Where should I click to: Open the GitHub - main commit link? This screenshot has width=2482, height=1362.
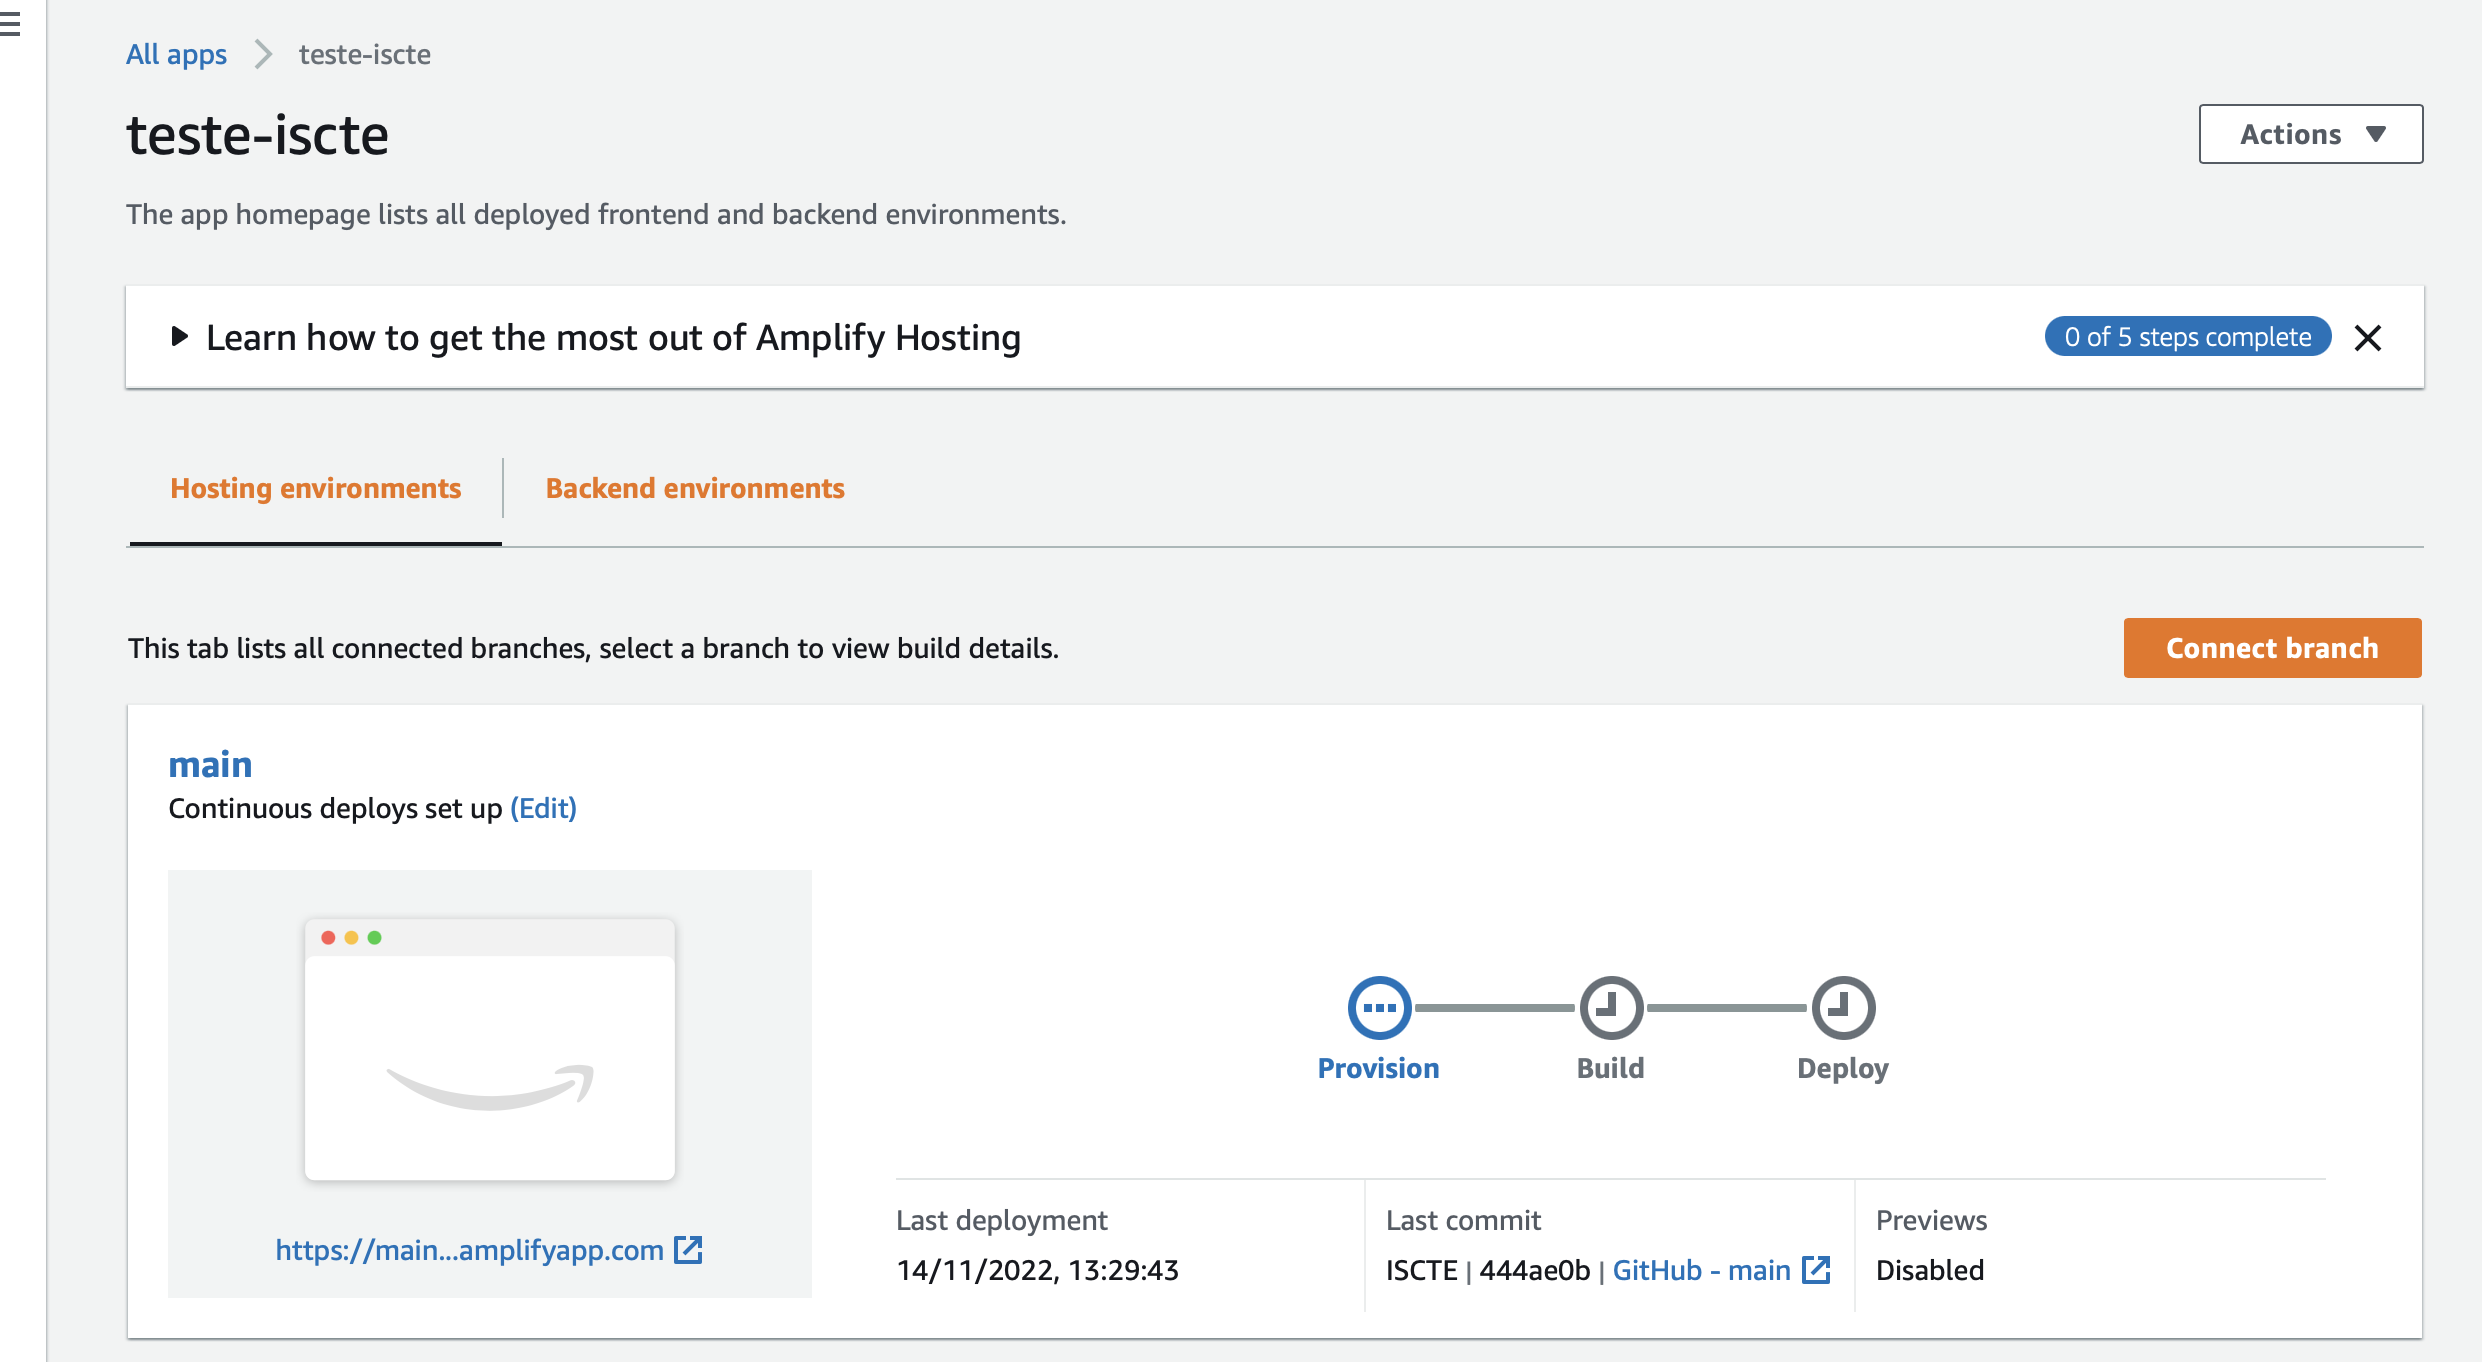click(x=1701, y=1270)
